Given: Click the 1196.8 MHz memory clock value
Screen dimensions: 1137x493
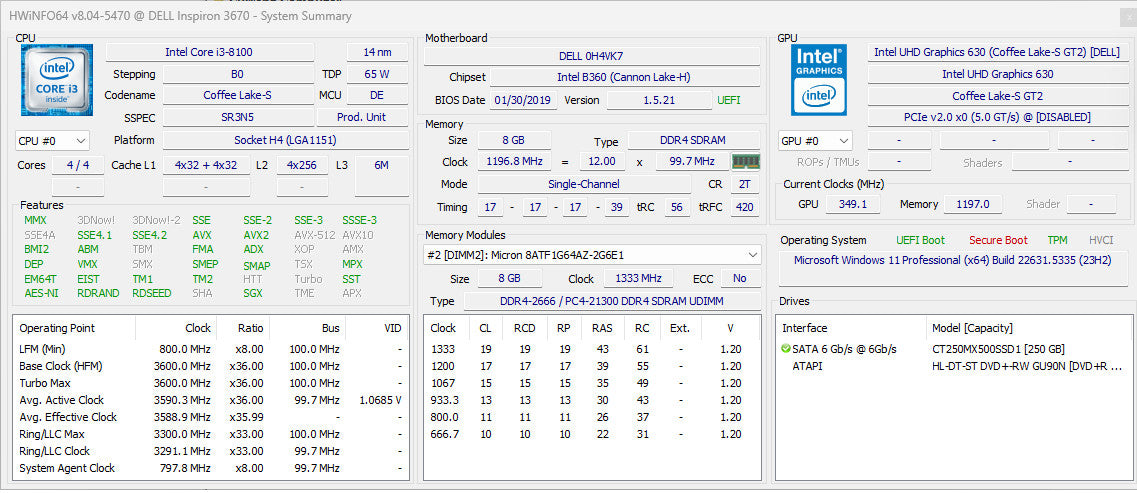Looking at the screenshot, I should tap(514, 162).
